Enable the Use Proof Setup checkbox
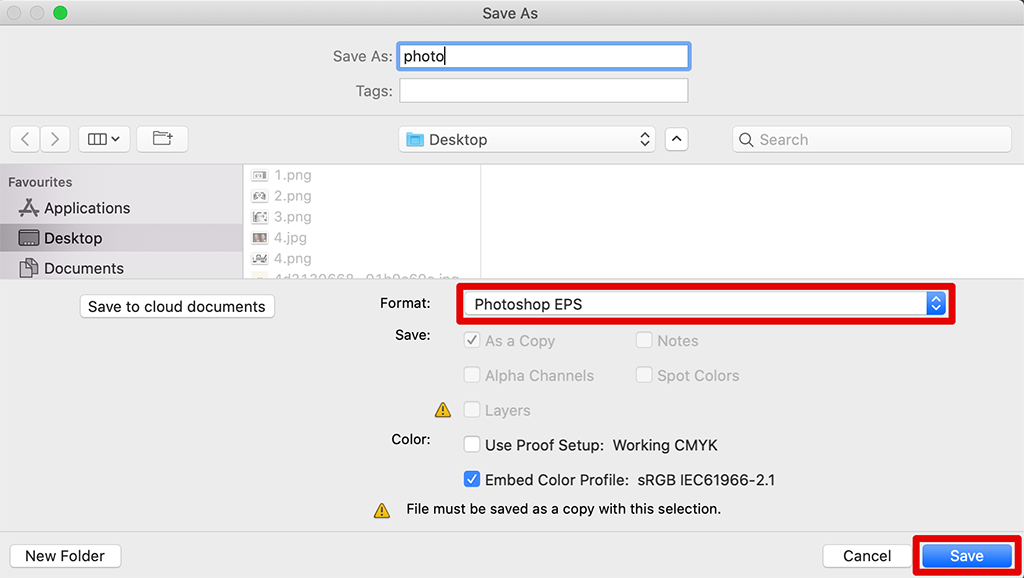The width and height of the screenshot is (1024, 578). pyautogui.click(x=471, y=445)
